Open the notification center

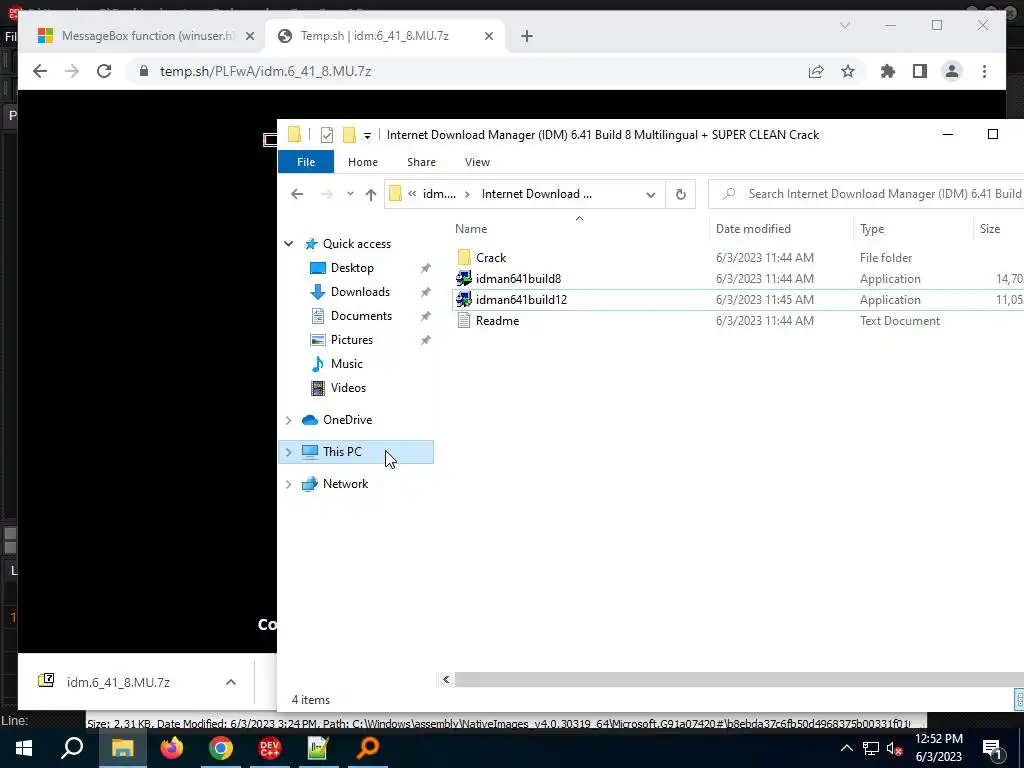pyautogui.click(x=993, y=748)
